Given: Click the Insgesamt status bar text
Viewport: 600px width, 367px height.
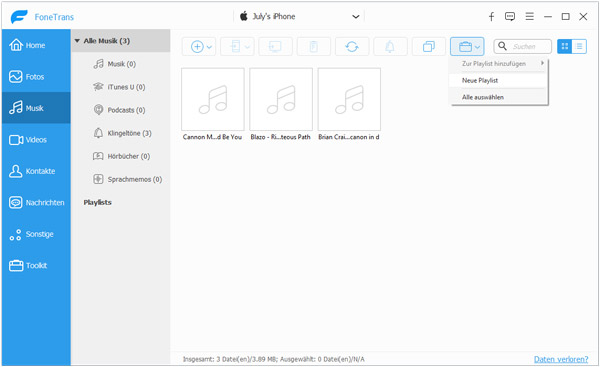Looking at the screenshot, I should pos(274,359).
